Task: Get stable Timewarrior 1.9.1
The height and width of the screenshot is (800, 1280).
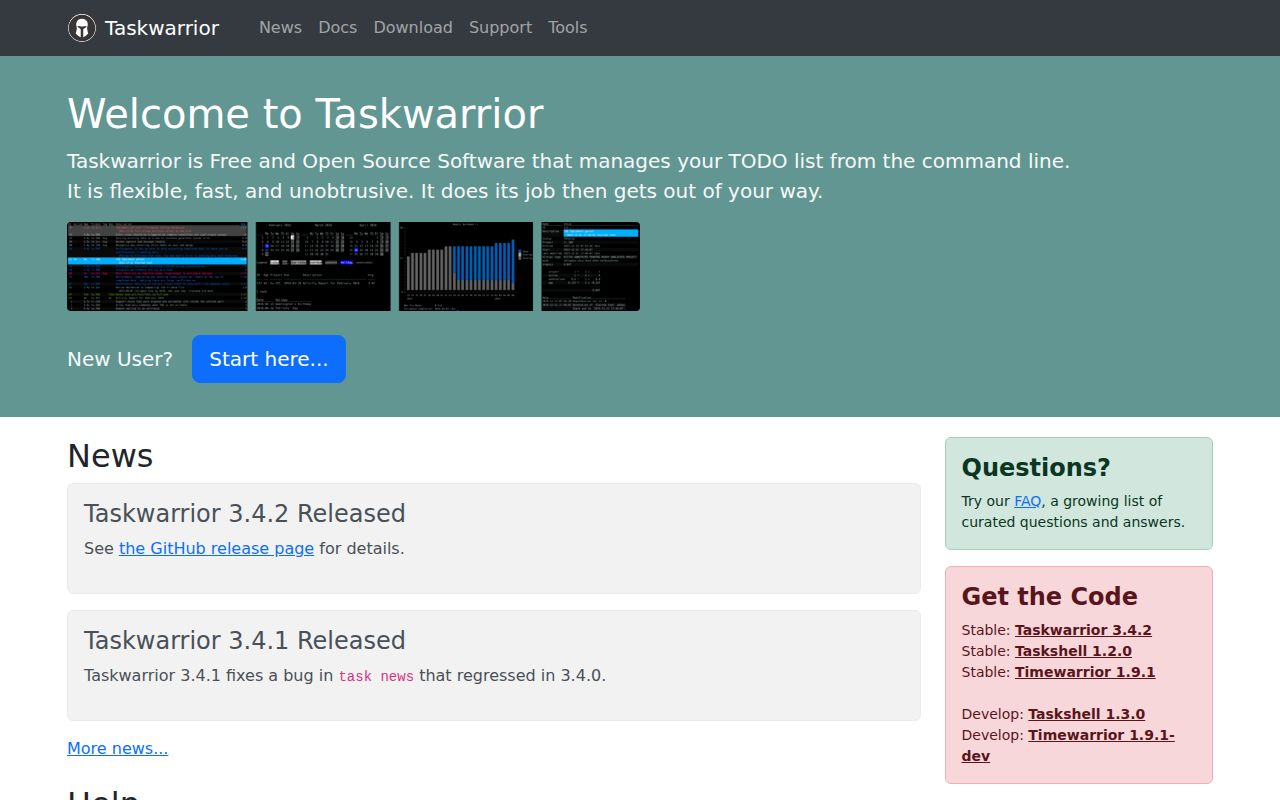Action: [1085, 672]
